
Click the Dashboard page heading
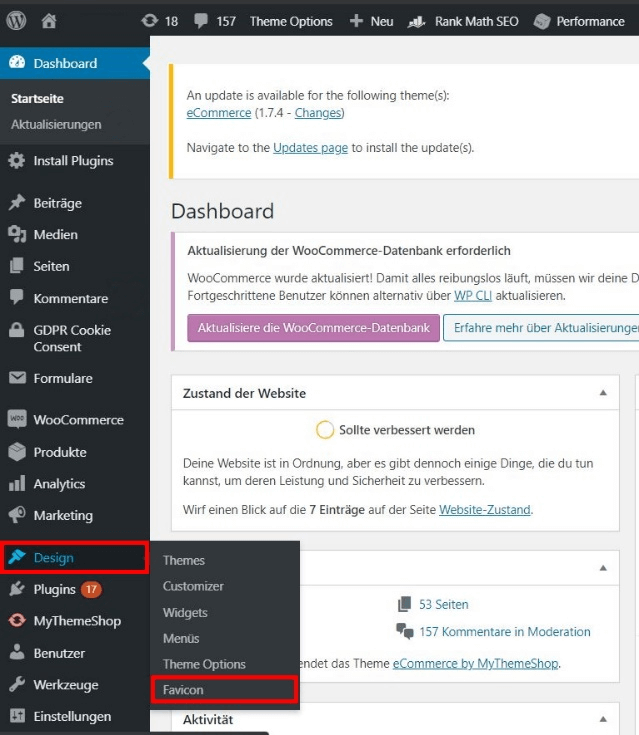point(222,211)
